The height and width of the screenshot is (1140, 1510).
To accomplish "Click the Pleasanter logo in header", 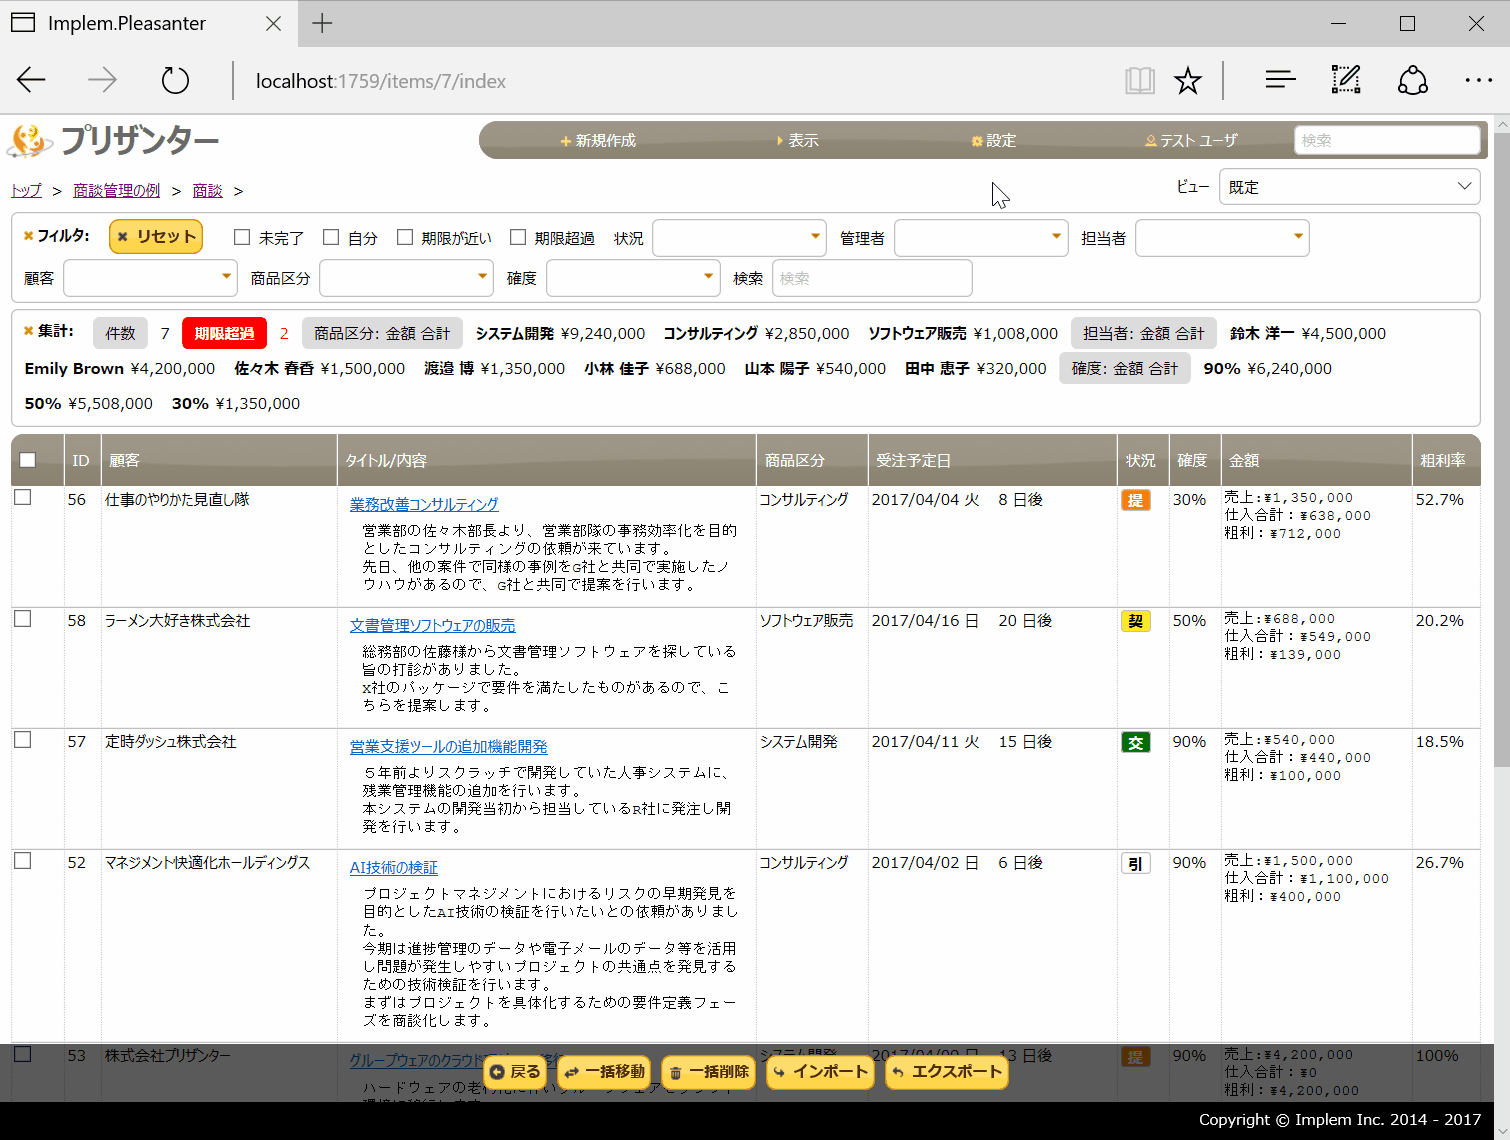I will pyautogui.click(x=113, y=141).
